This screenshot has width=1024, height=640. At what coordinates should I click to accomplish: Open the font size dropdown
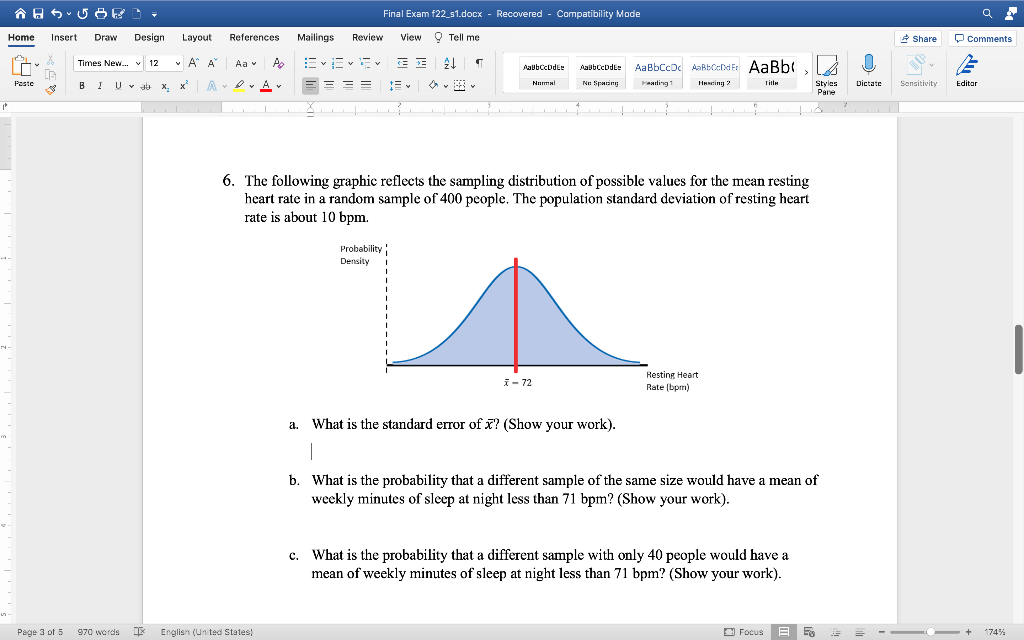[178, 63]
